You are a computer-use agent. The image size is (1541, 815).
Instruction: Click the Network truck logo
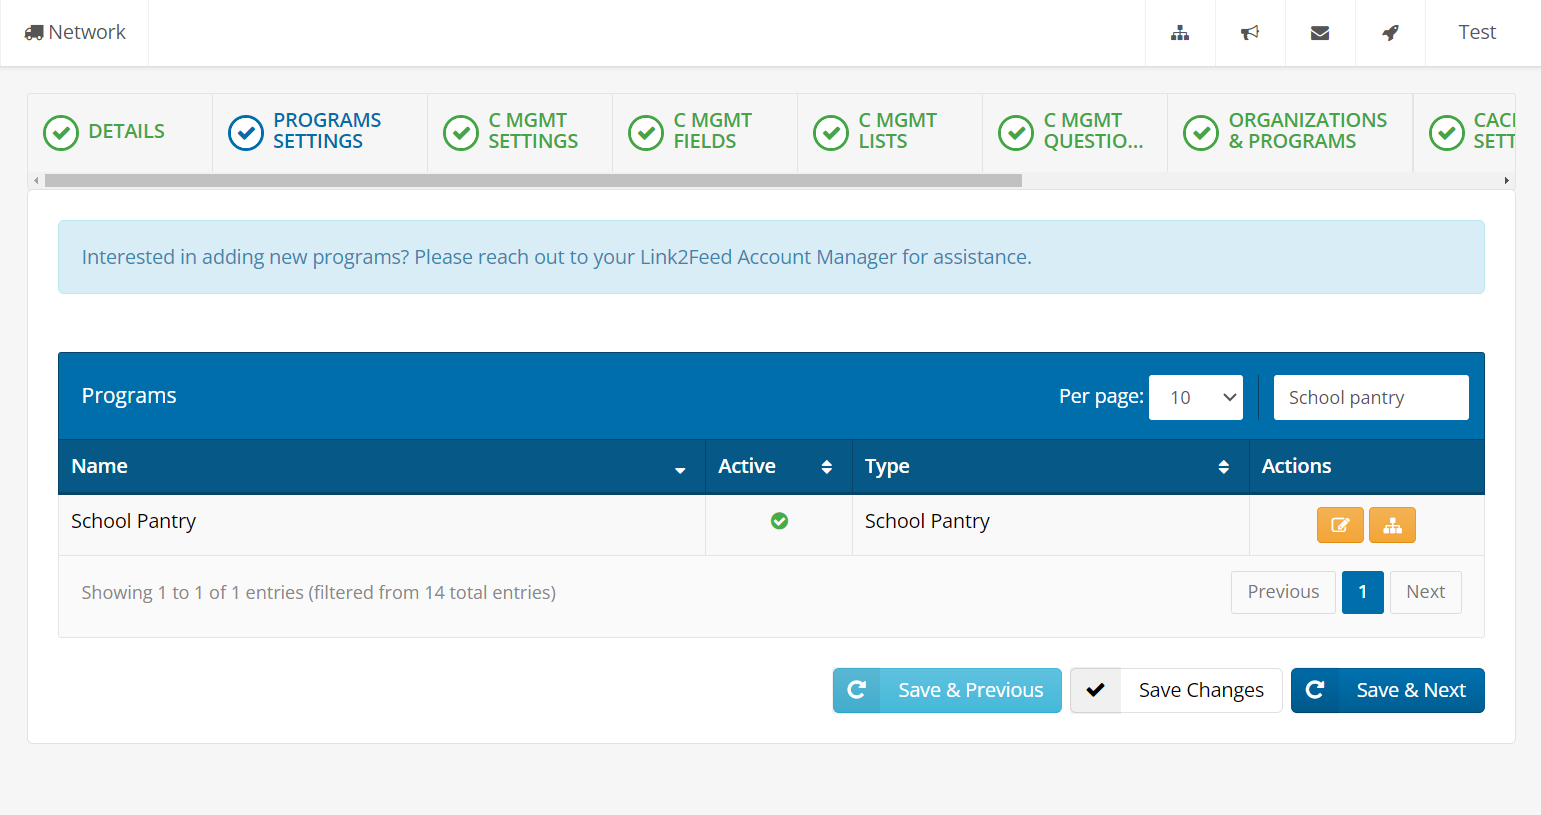click(75, 32)
